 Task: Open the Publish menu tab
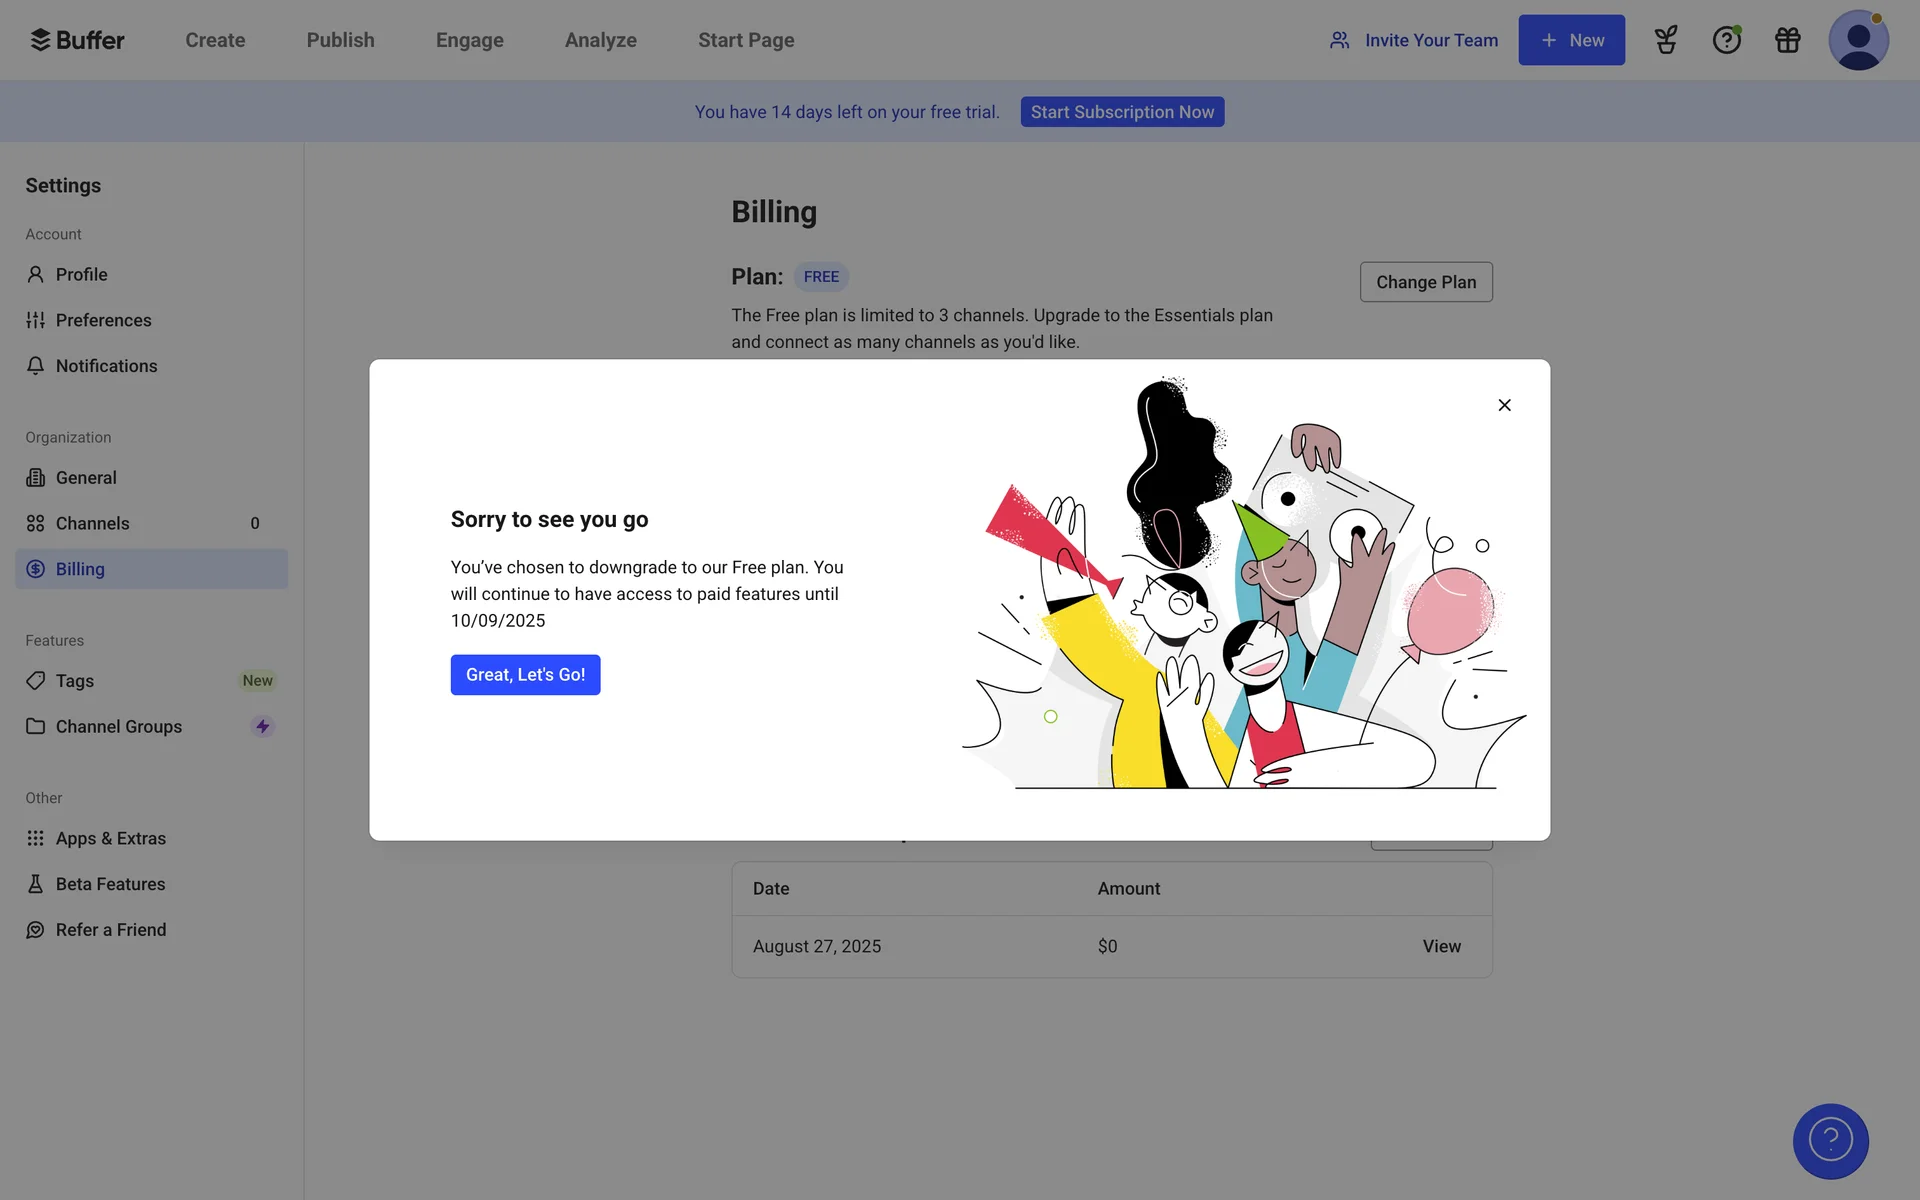click(340, 40)
